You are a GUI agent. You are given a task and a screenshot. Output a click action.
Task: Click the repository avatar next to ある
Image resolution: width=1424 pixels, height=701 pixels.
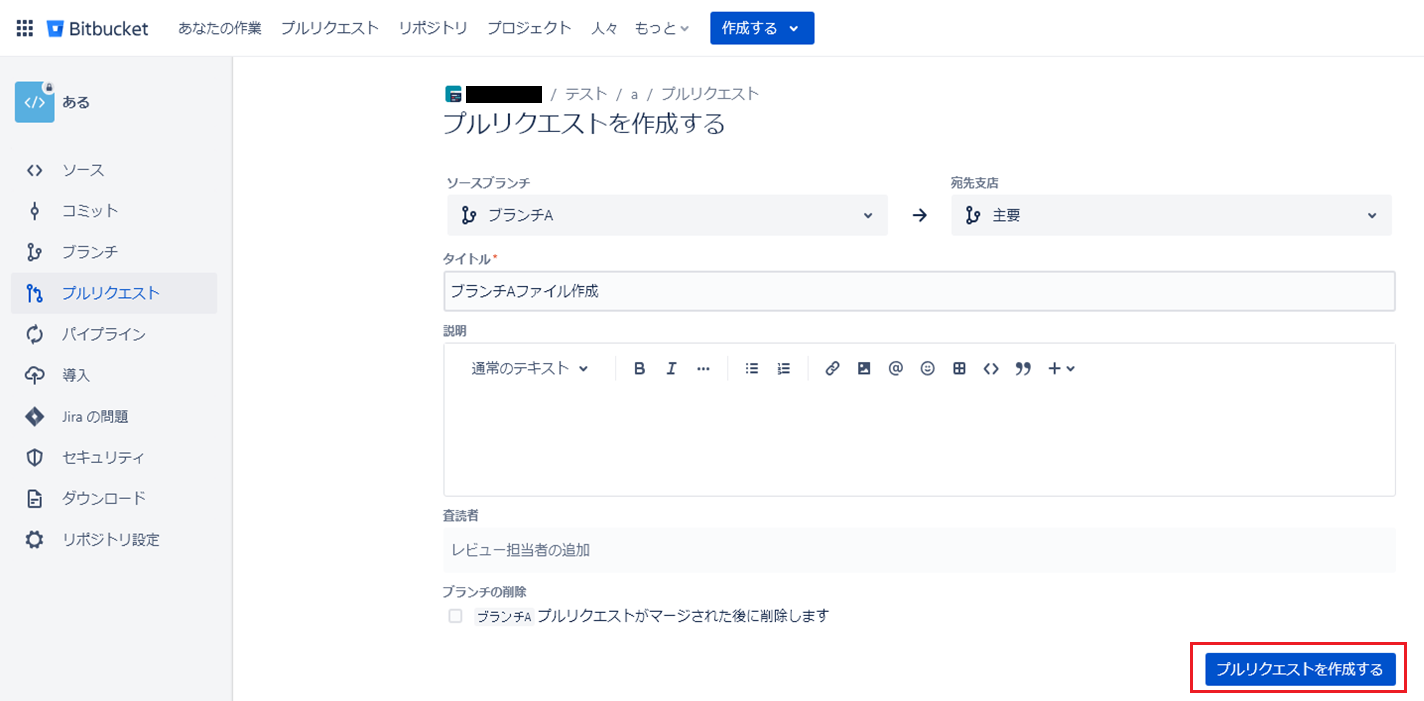[x=34, y=102]
